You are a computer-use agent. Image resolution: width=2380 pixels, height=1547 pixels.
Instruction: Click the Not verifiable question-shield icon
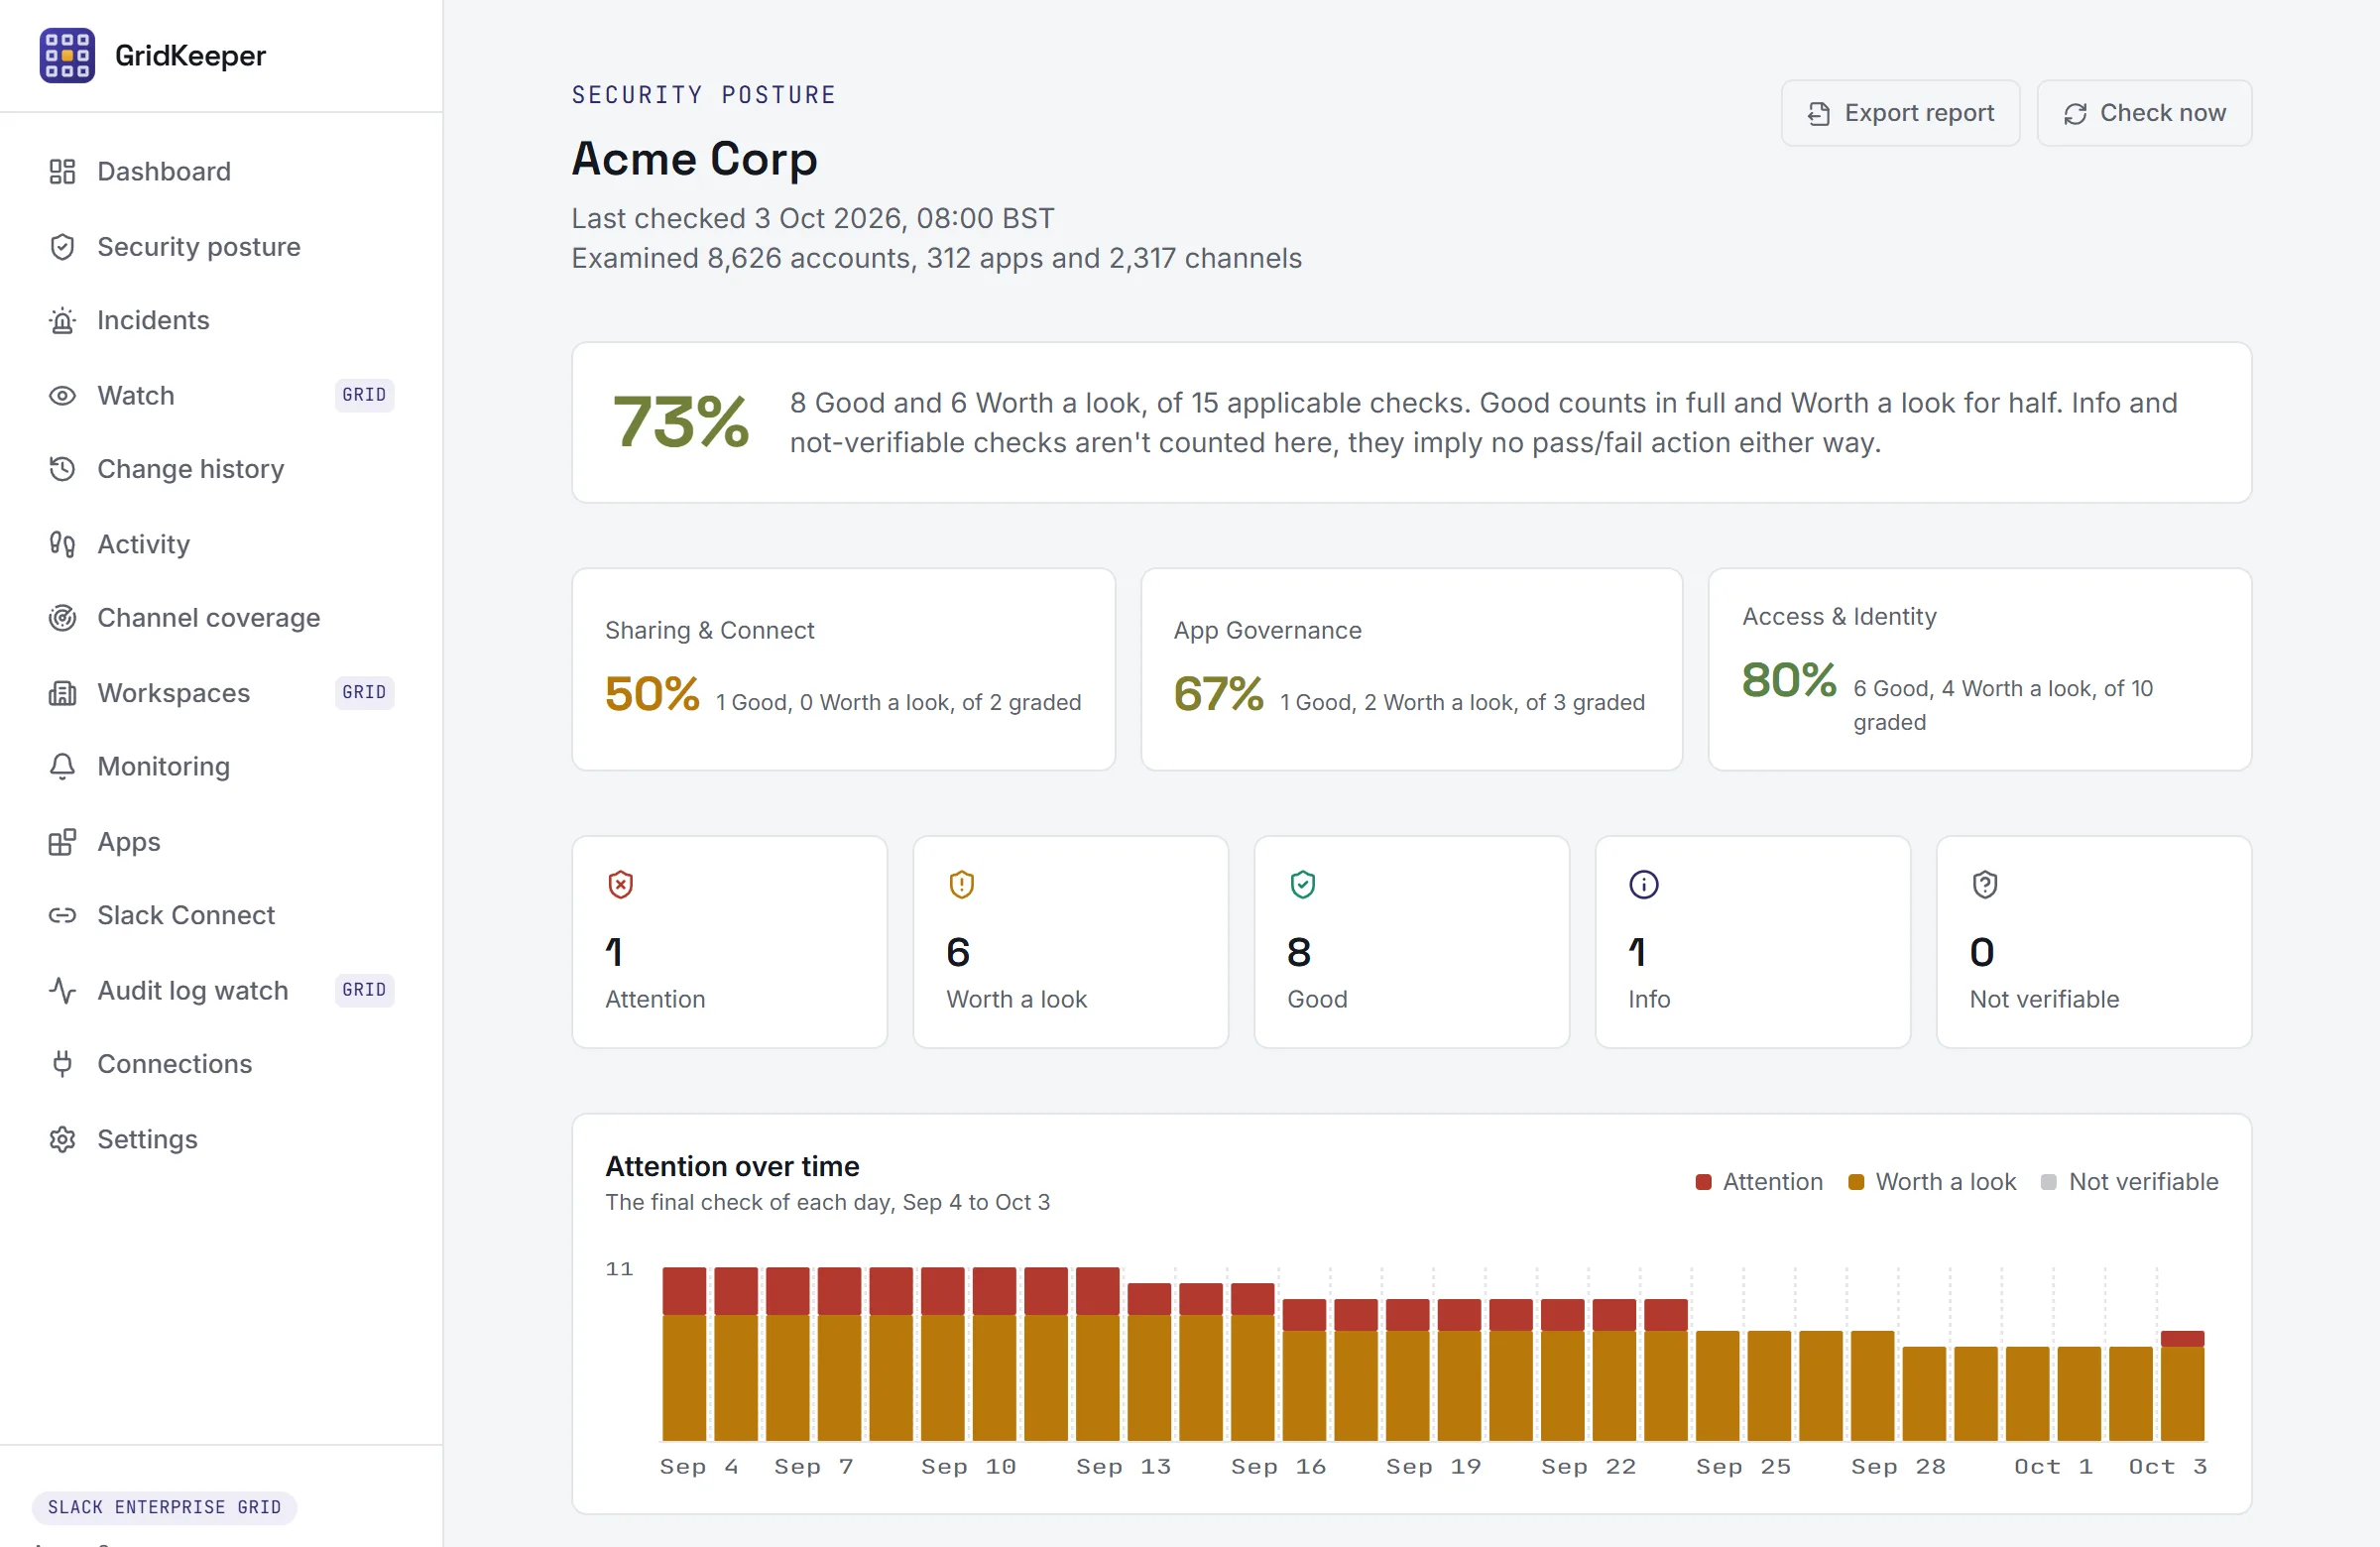tap(1985, 885)
